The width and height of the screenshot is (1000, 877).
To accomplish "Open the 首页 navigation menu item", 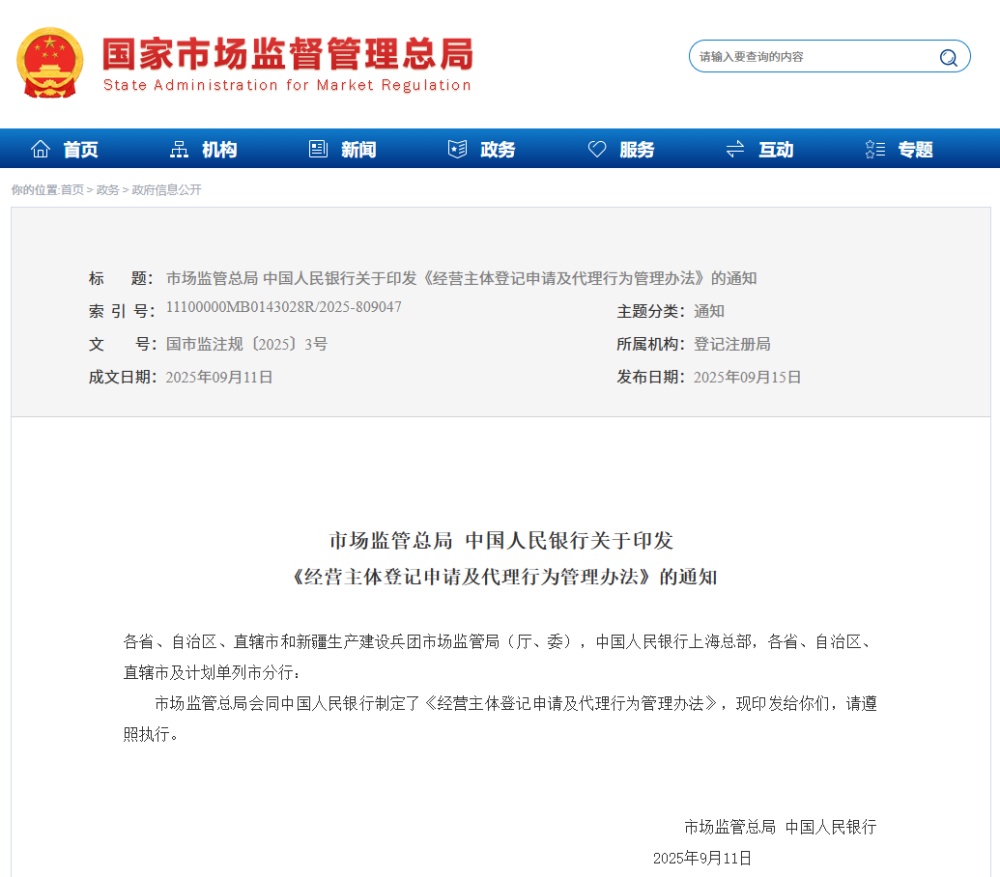I will click(81, 150).
